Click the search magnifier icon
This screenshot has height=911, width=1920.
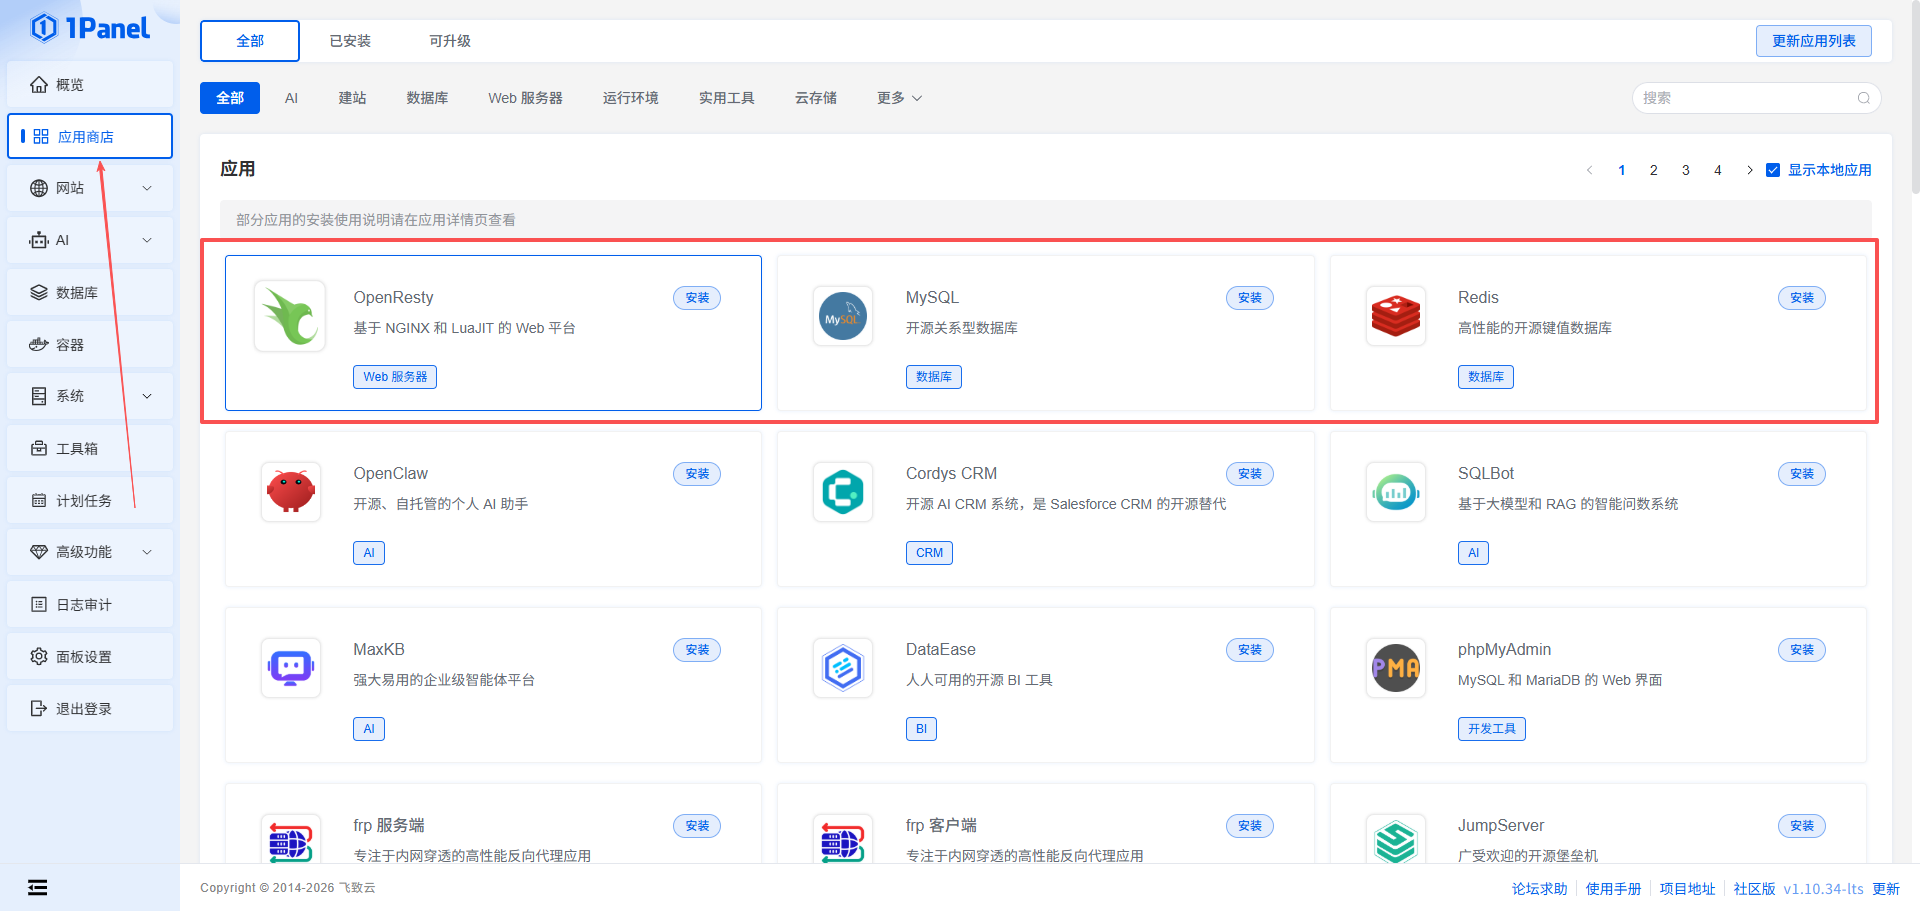pyautogui.click(x=1863, y=98)
